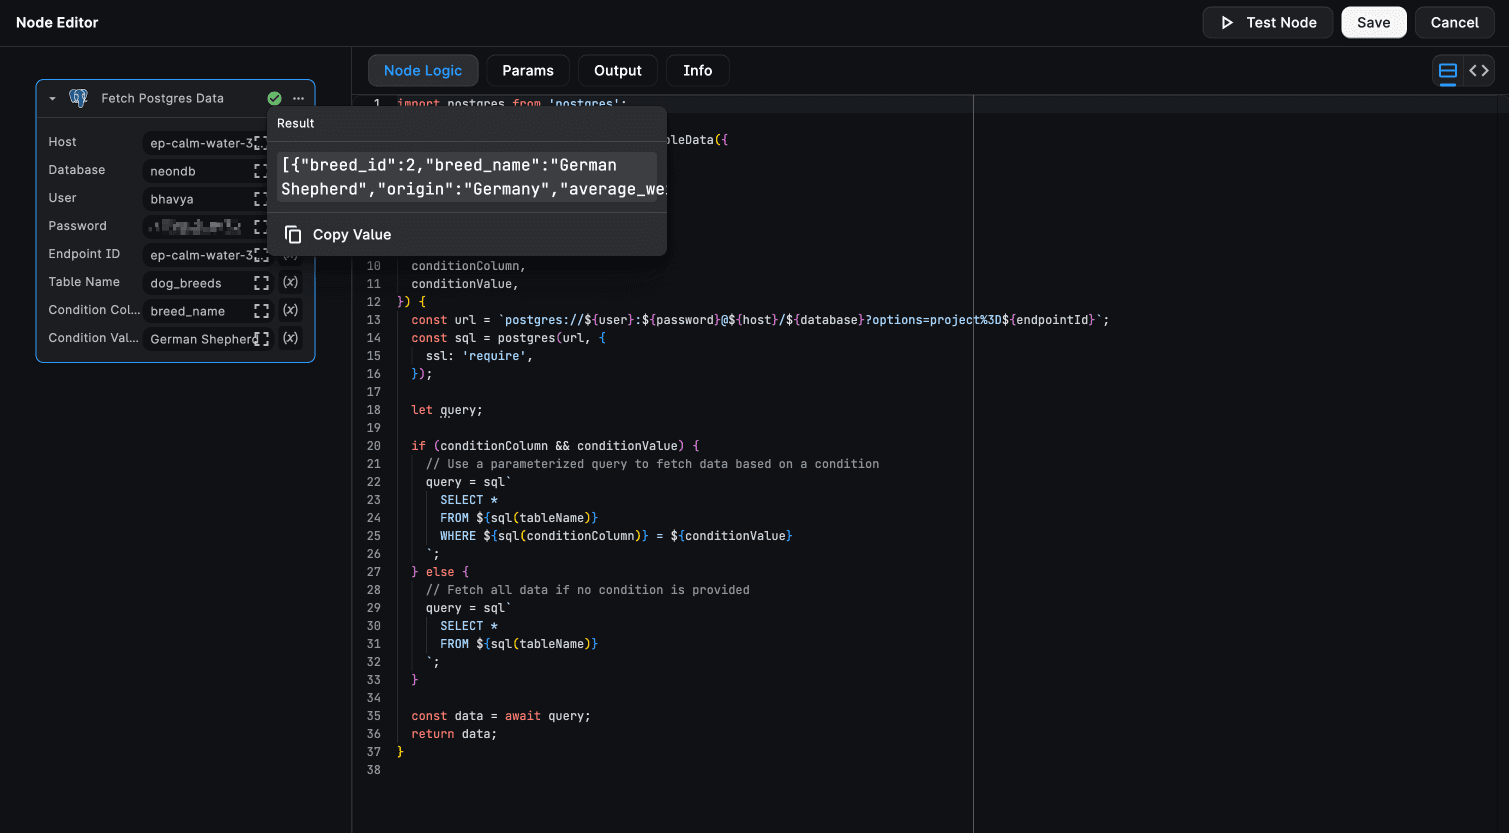Save the node changes
The height and width of the screenshot is (833, 1509).
pos(1373,22)
